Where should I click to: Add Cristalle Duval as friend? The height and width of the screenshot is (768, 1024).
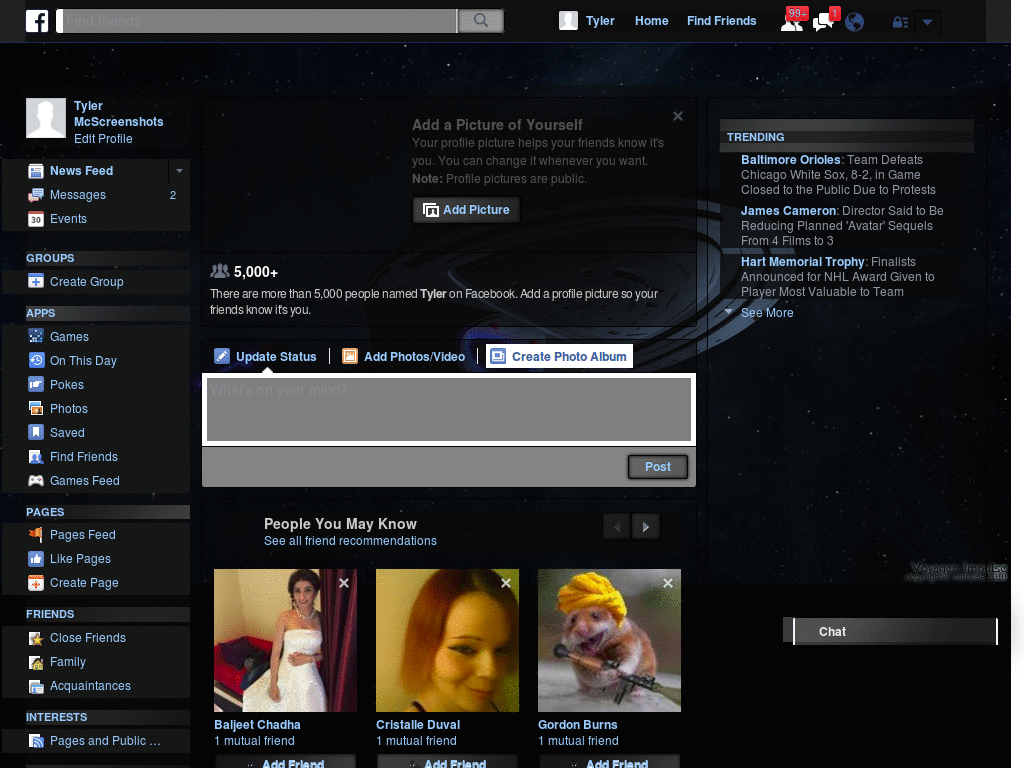[x=447, y=762]
